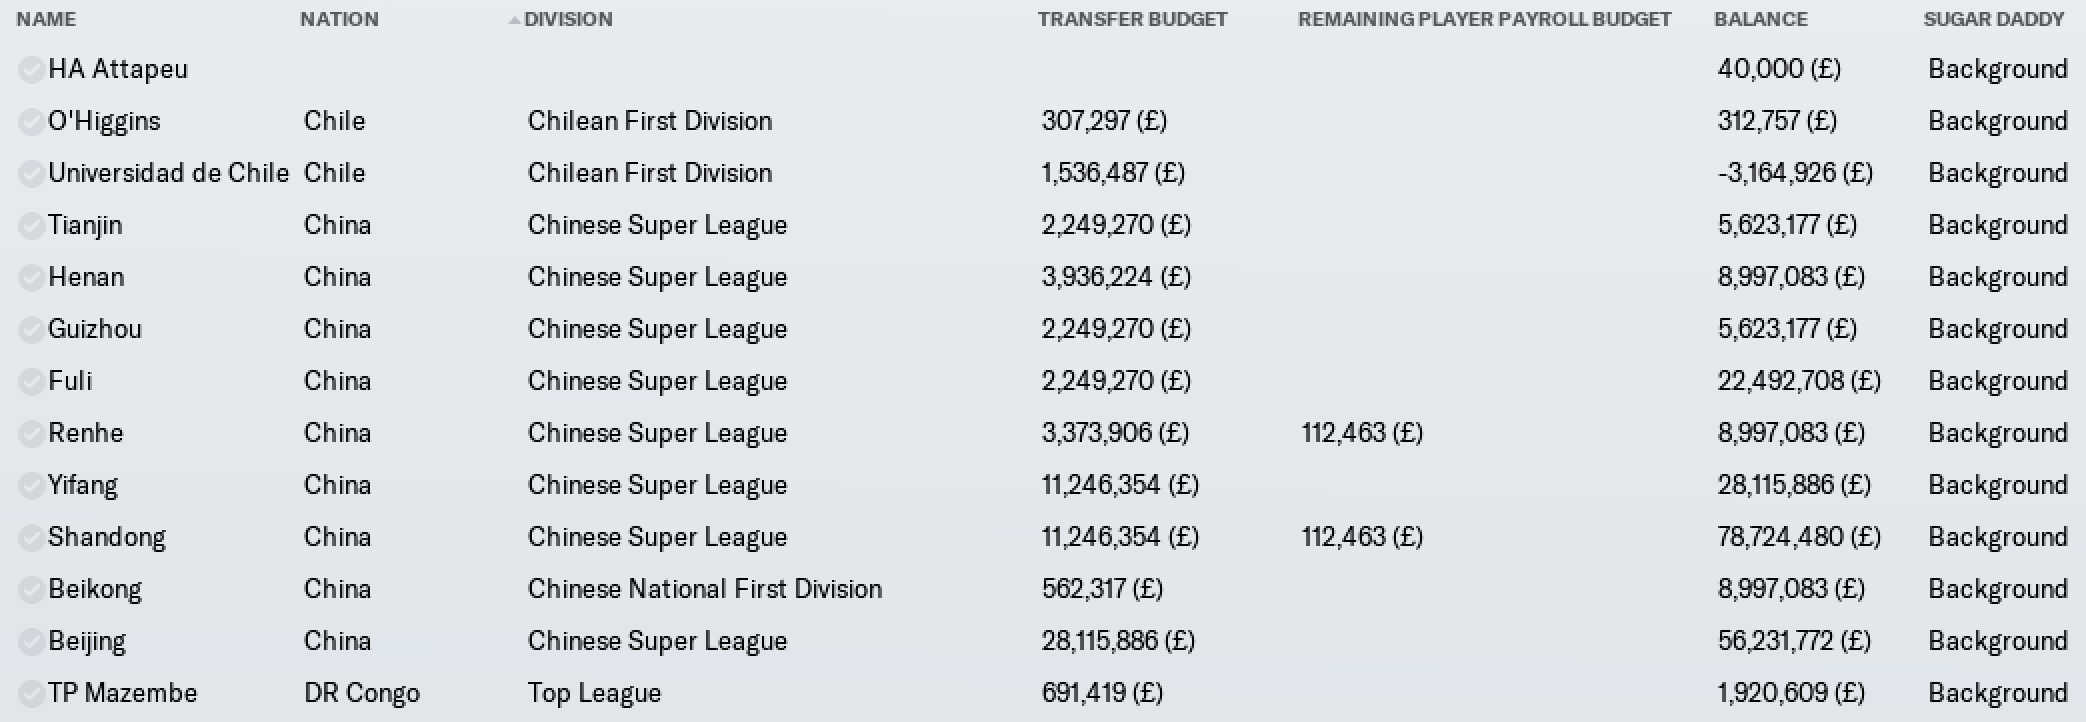The image size is (2086, 722).
Task: Open the Fuli club row
Action: point(1043,381)
